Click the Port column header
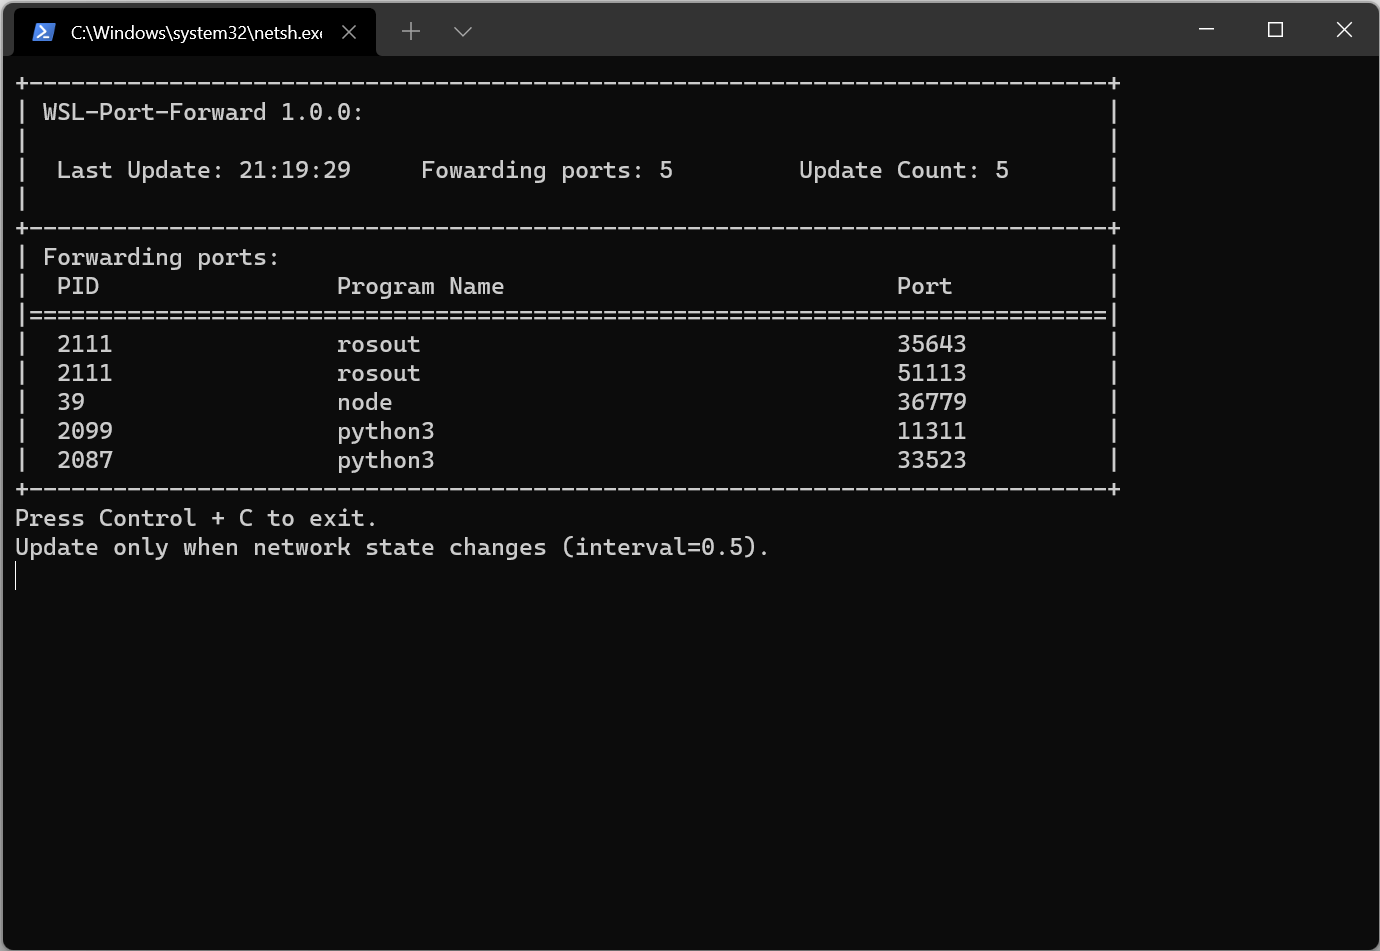1380x951 pixels. click(924, 286)
